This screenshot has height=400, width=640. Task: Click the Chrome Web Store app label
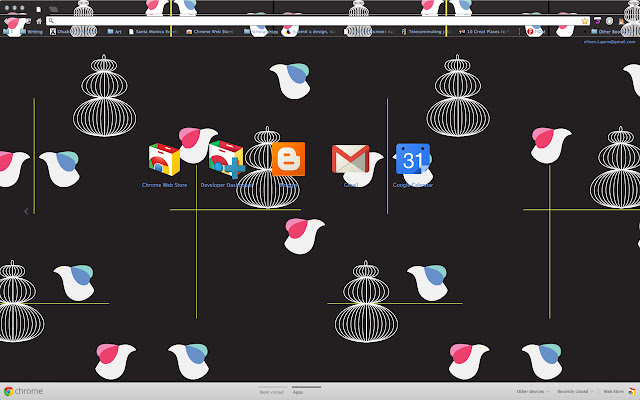tap(164, 185)
